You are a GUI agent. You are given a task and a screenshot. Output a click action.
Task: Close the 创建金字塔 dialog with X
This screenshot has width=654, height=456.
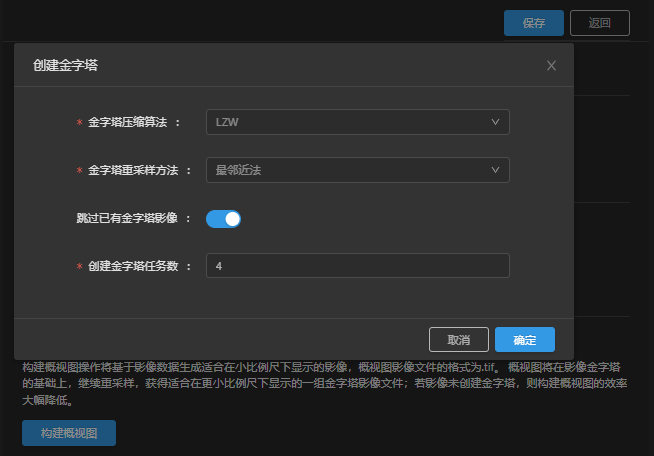coord(551,66)
